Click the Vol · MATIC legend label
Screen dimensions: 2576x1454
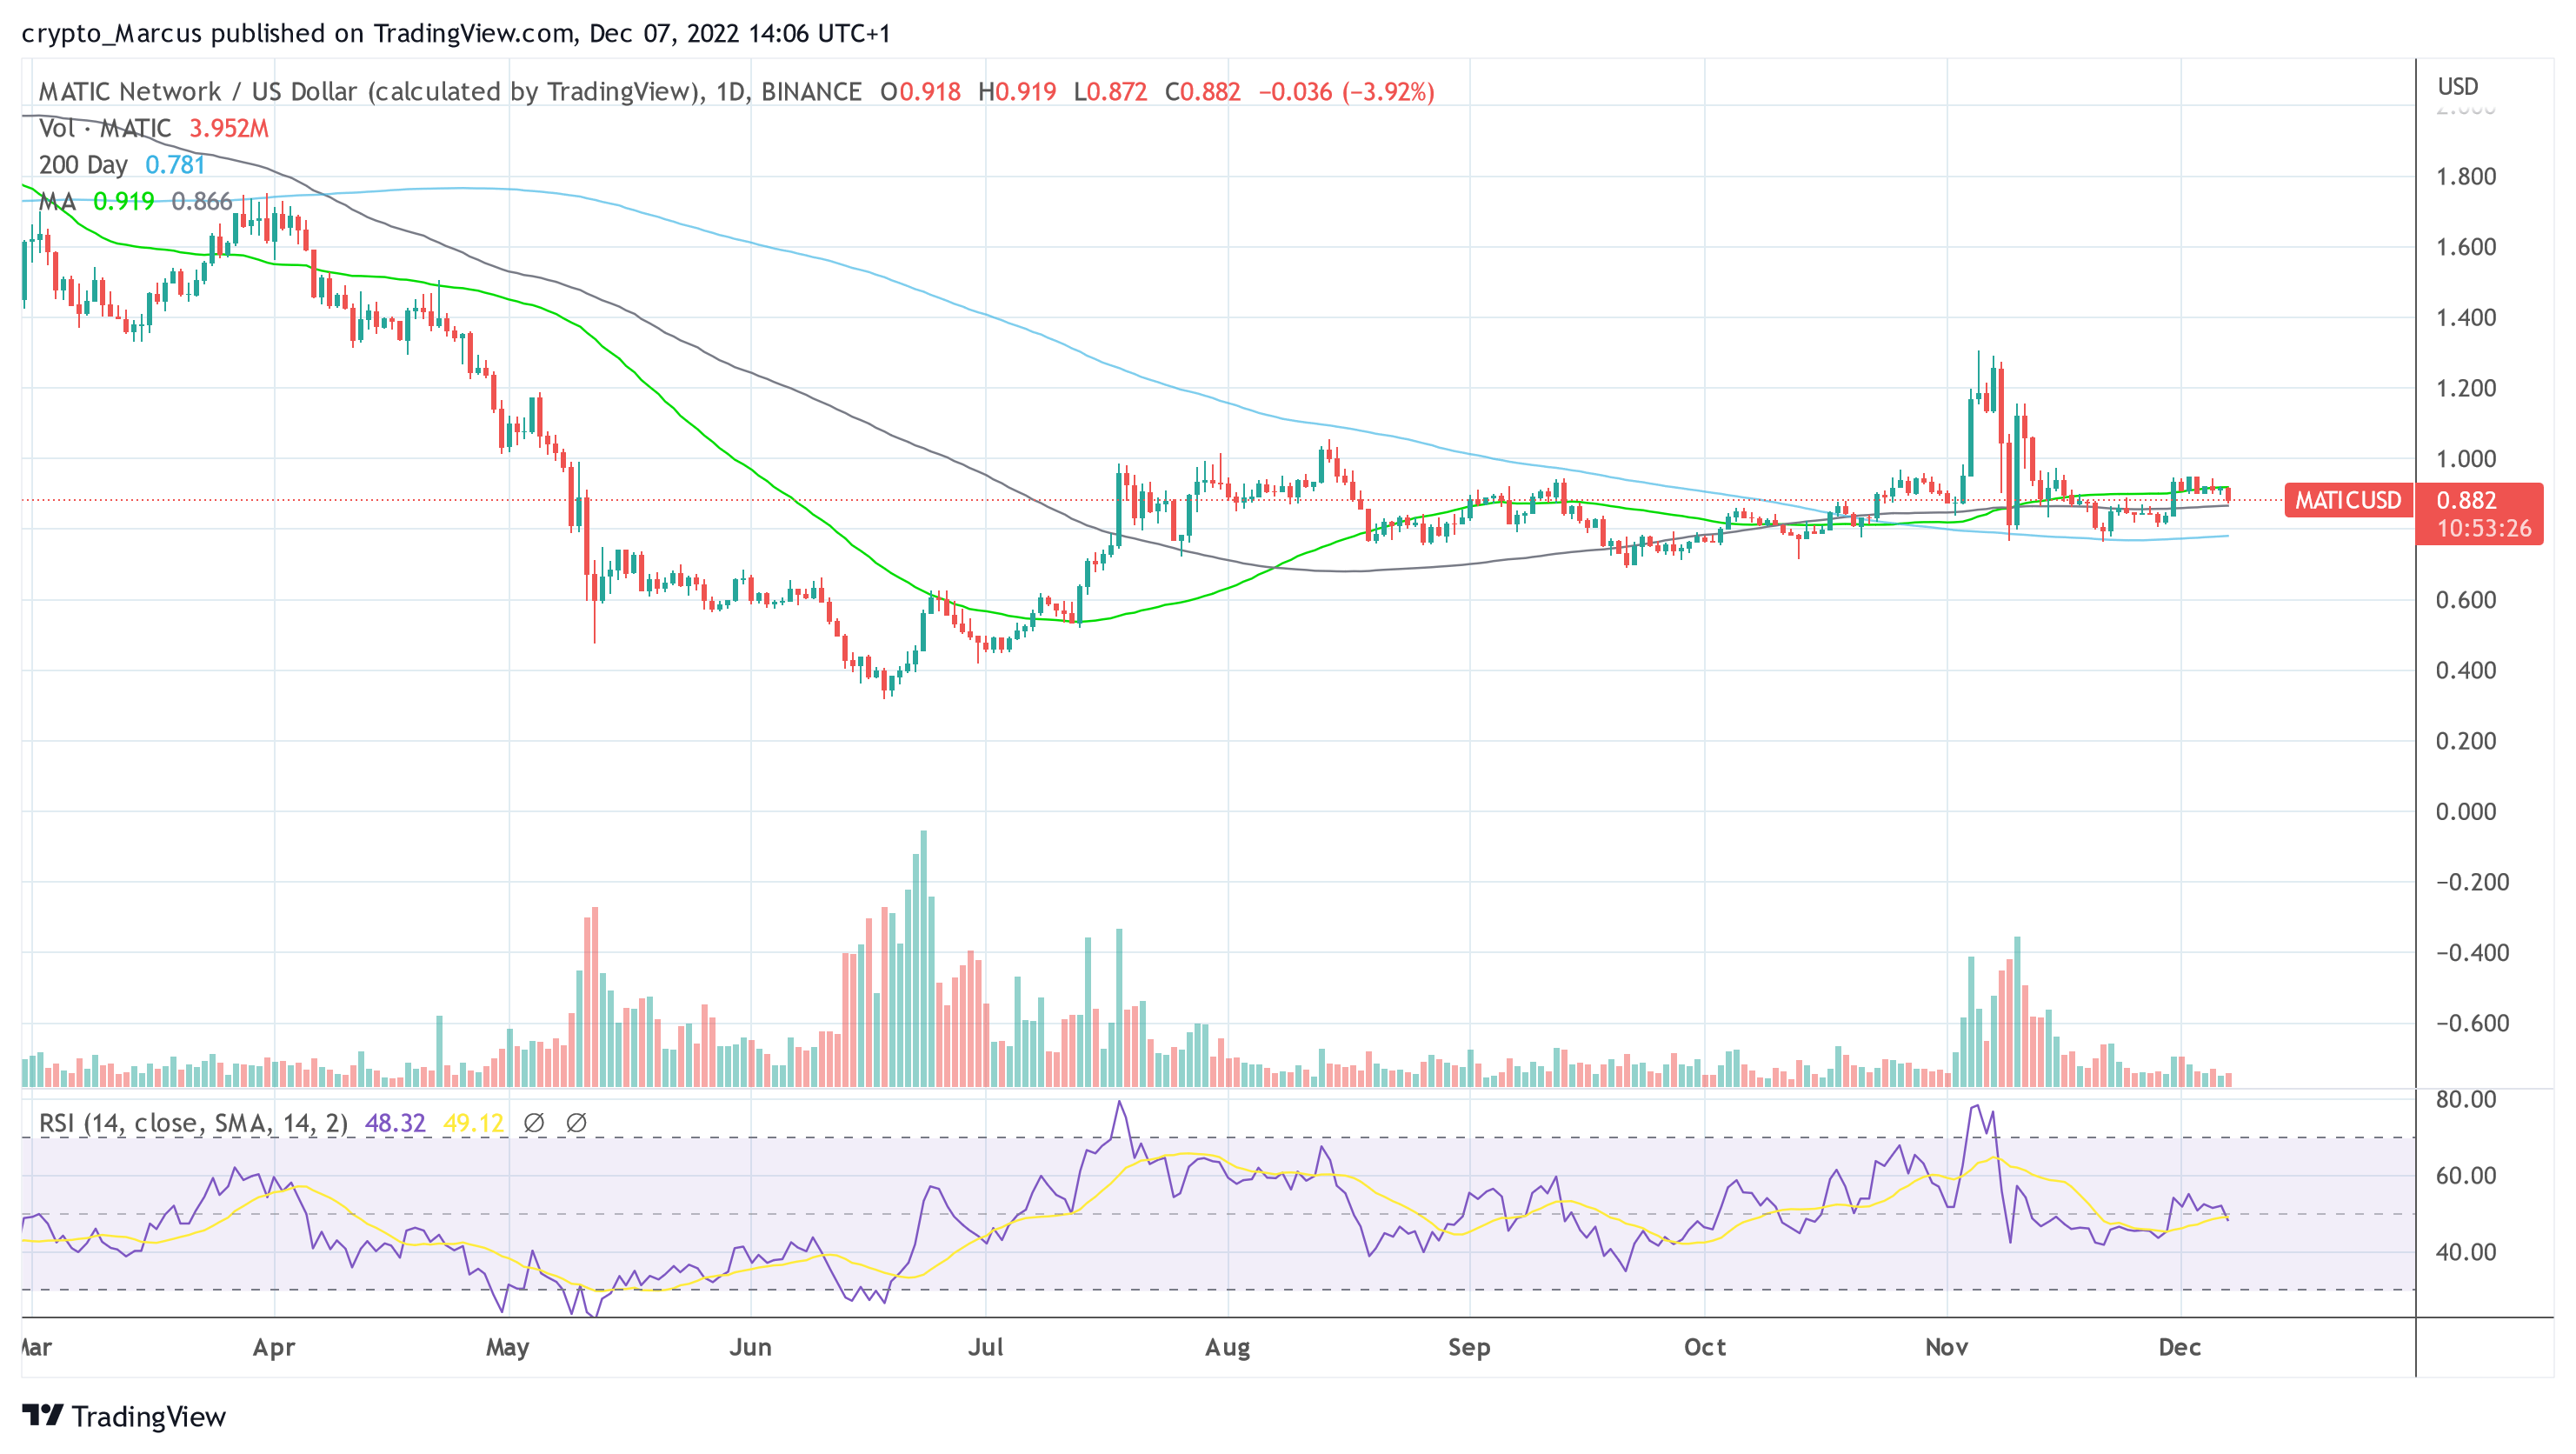(105, 128)
